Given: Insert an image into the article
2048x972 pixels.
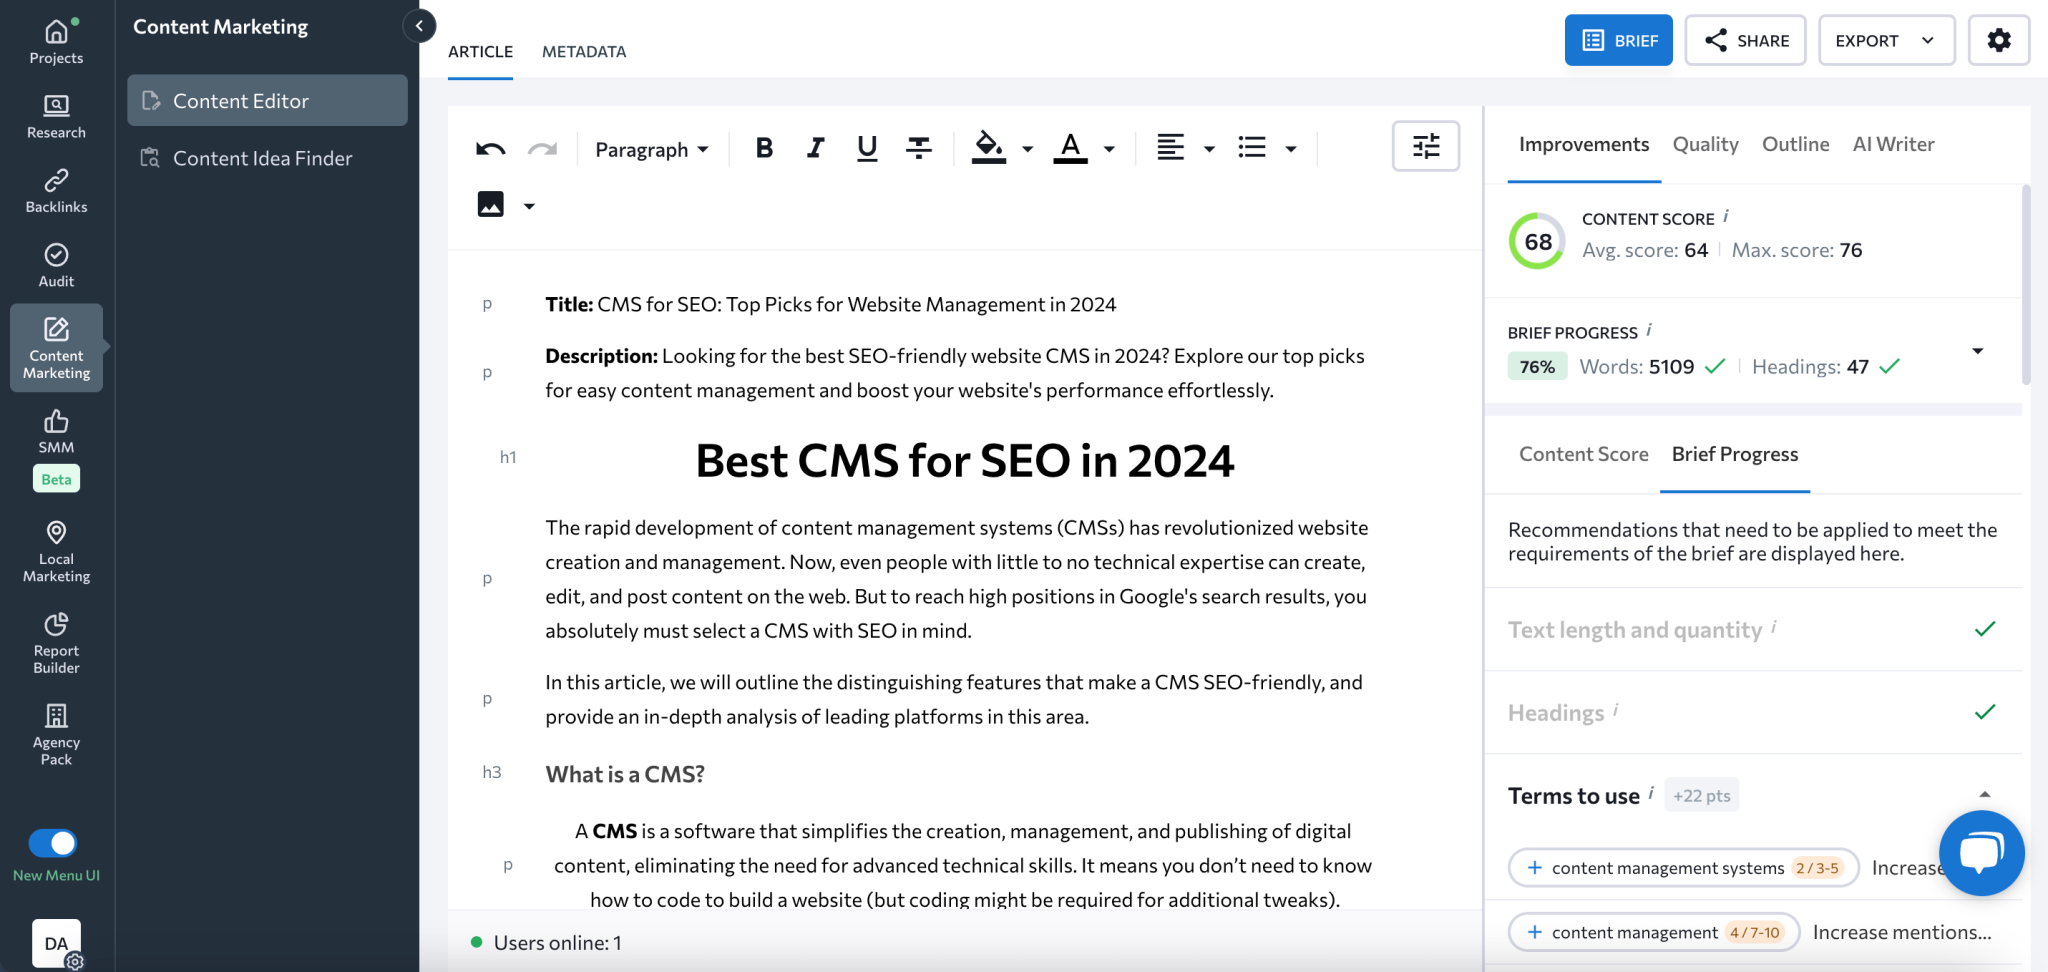Looking at the screenshot, I should click(x=489, y=204).
